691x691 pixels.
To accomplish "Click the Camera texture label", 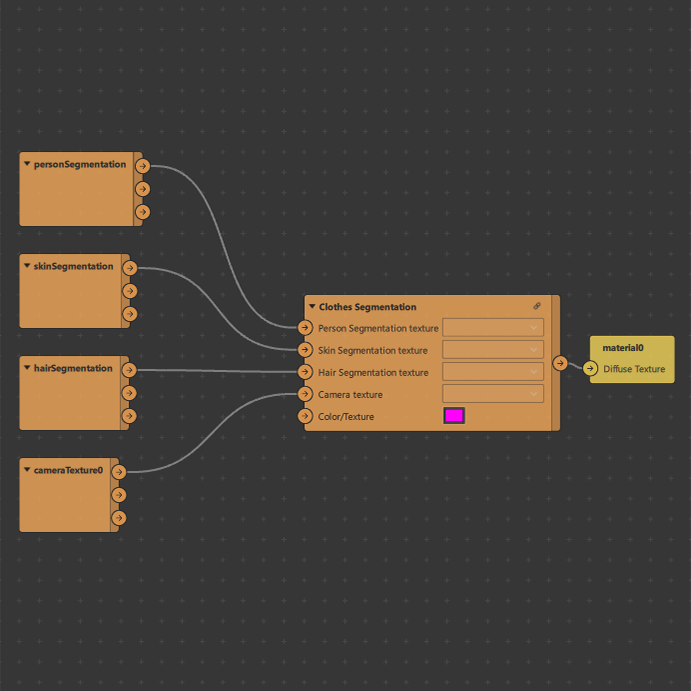I will (x=350, y=394).
